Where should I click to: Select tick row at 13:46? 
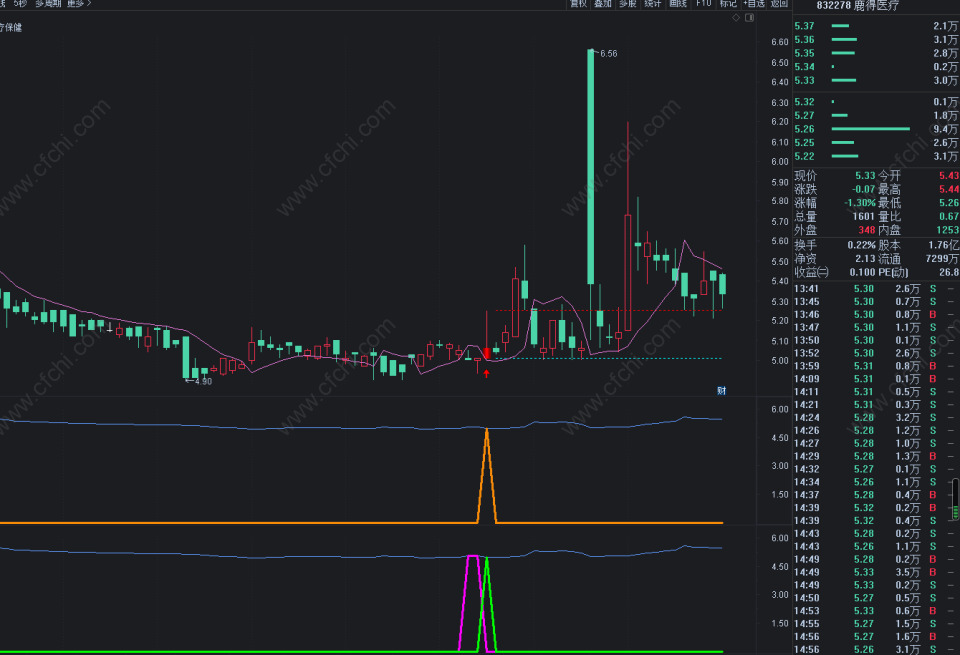point(874,315)
